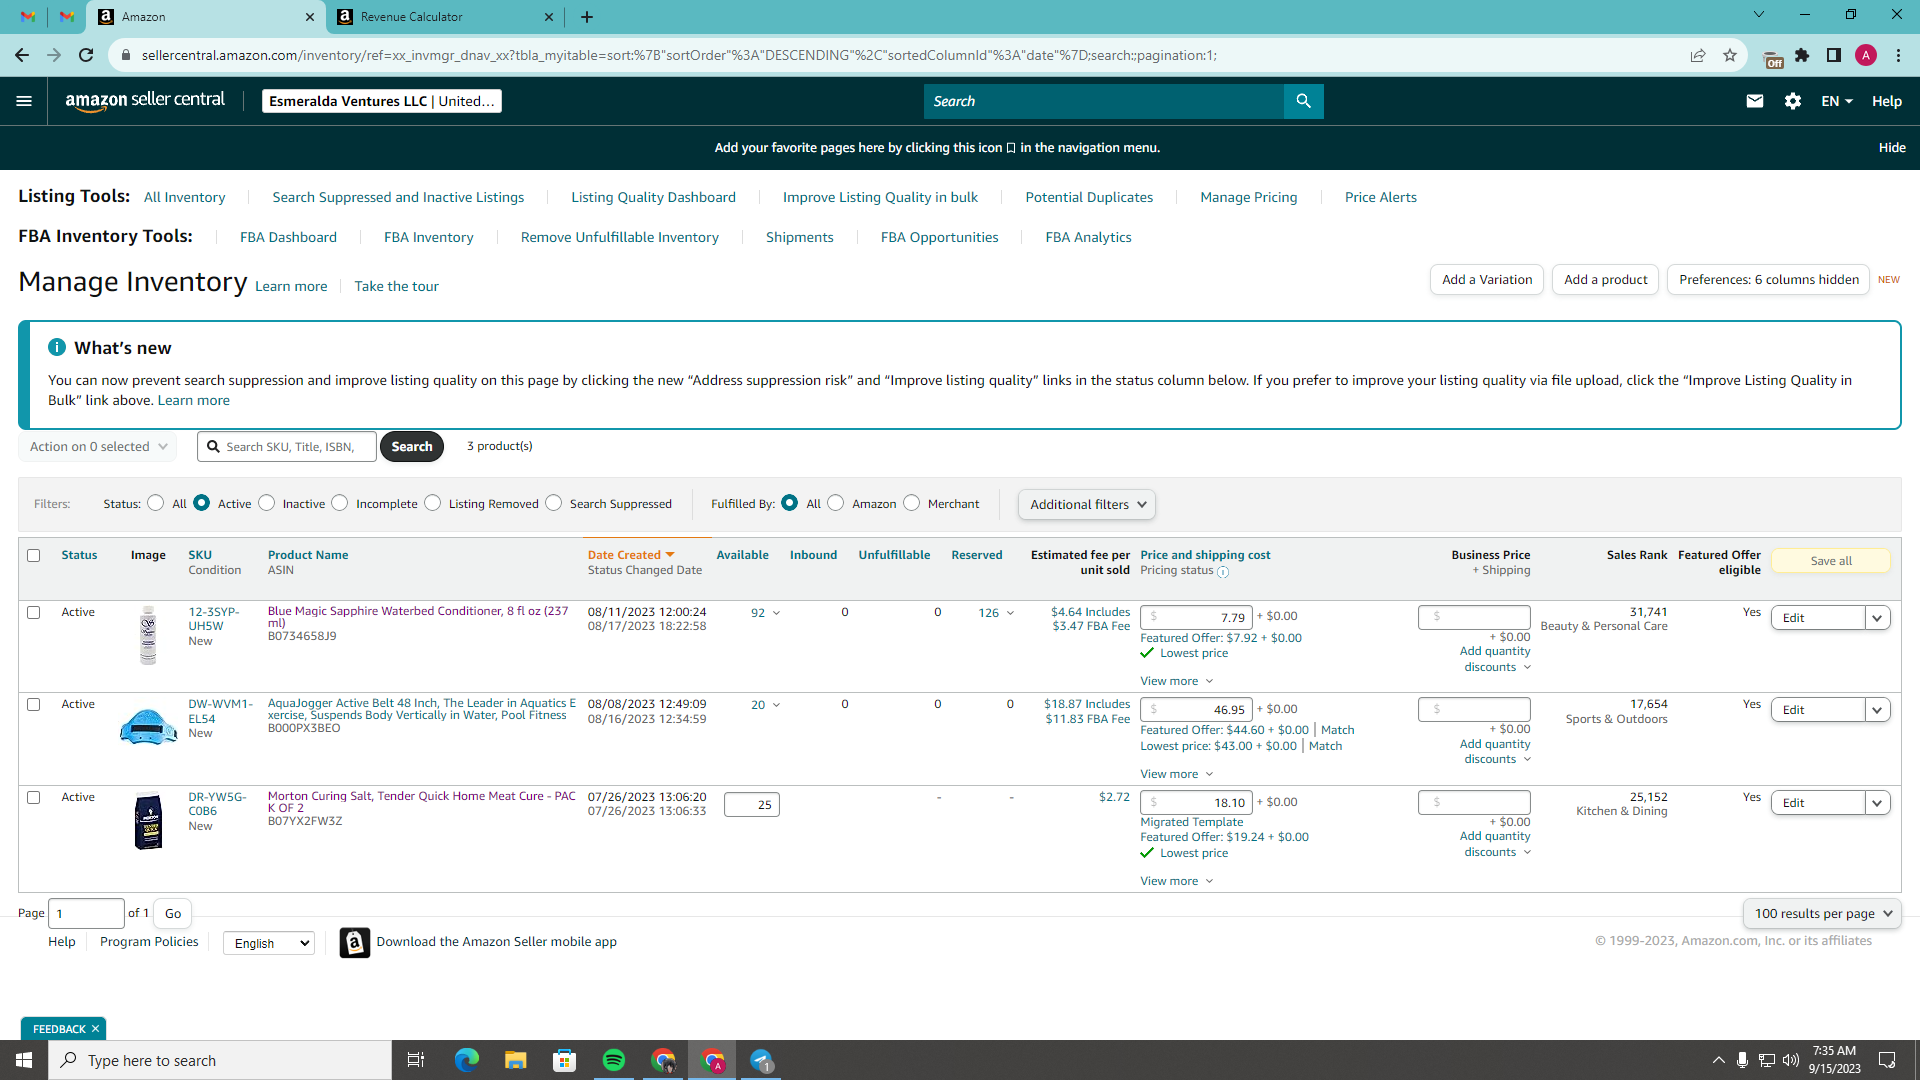This screenshot has width=1920, height=1080.
Task: Toggle the select-all rows checkbox
Action: tap(34, 555)
